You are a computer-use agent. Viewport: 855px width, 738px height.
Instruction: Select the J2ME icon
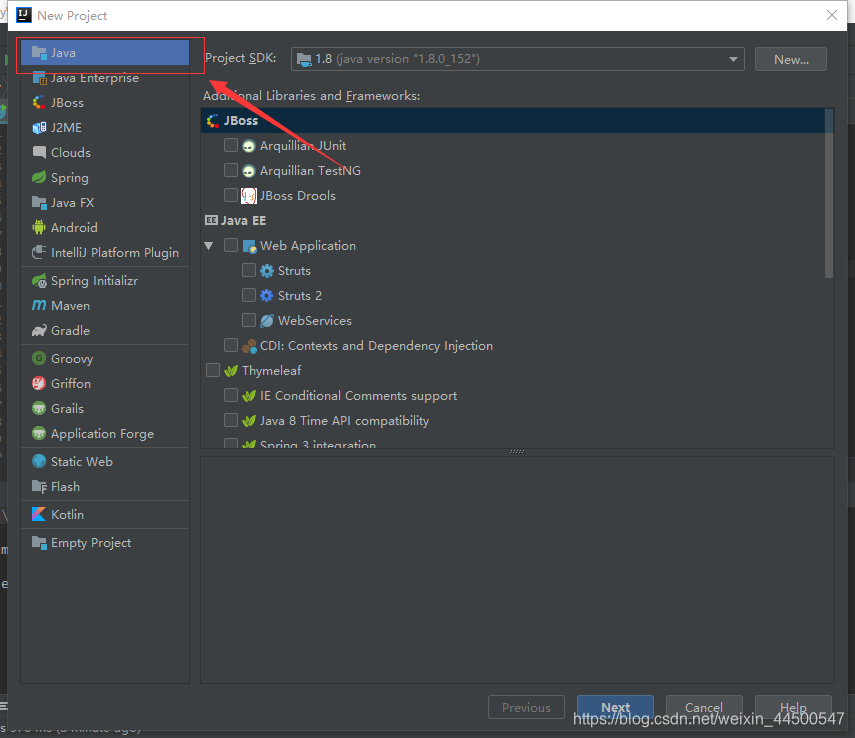pos(39,128)
